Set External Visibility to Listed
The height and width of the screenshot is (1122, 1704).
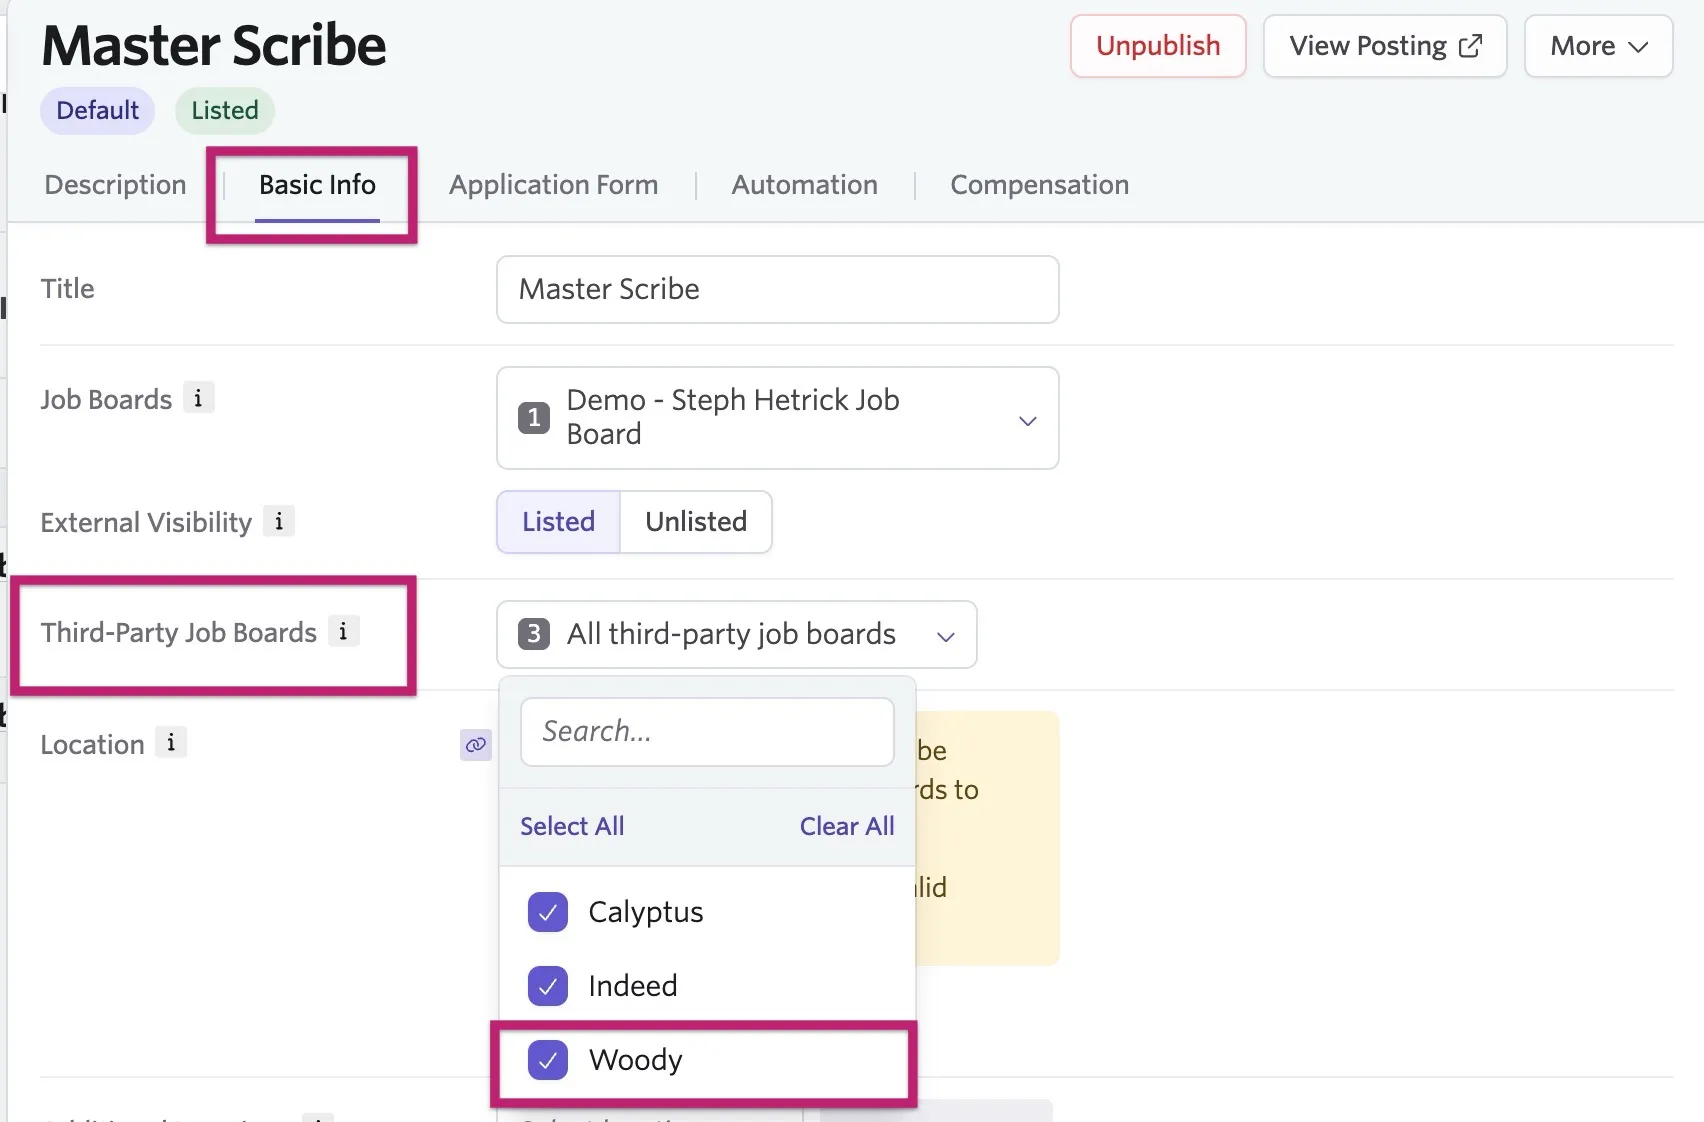[558, 521]
